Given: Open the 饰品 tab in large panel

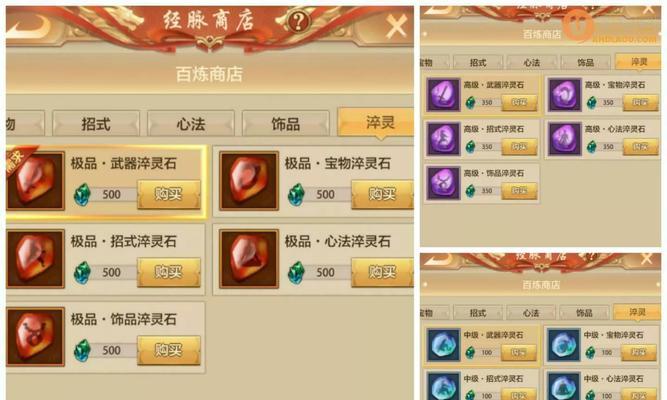Looking at the screenshot, I should (x=285, y=124).
